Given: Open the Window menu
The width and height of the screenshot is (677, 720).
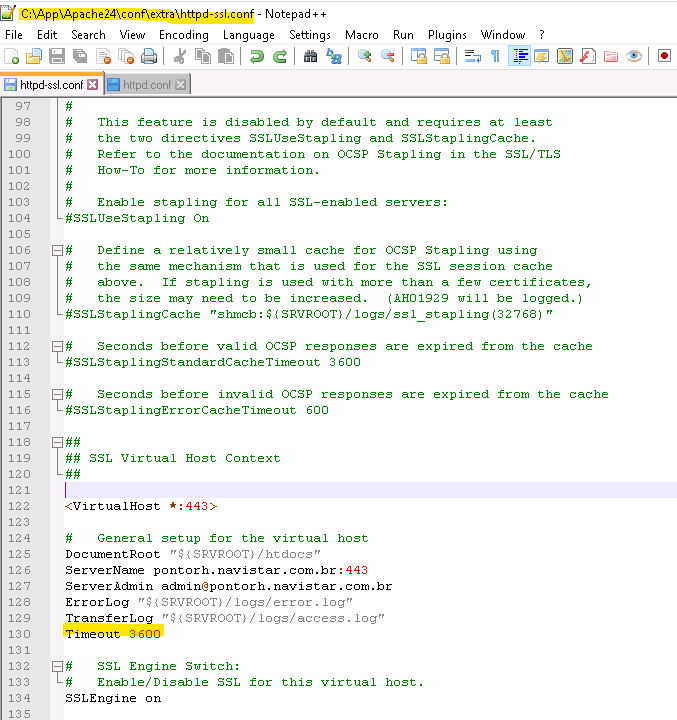Looking at the screenshot, I should click(x=503, y=35).
